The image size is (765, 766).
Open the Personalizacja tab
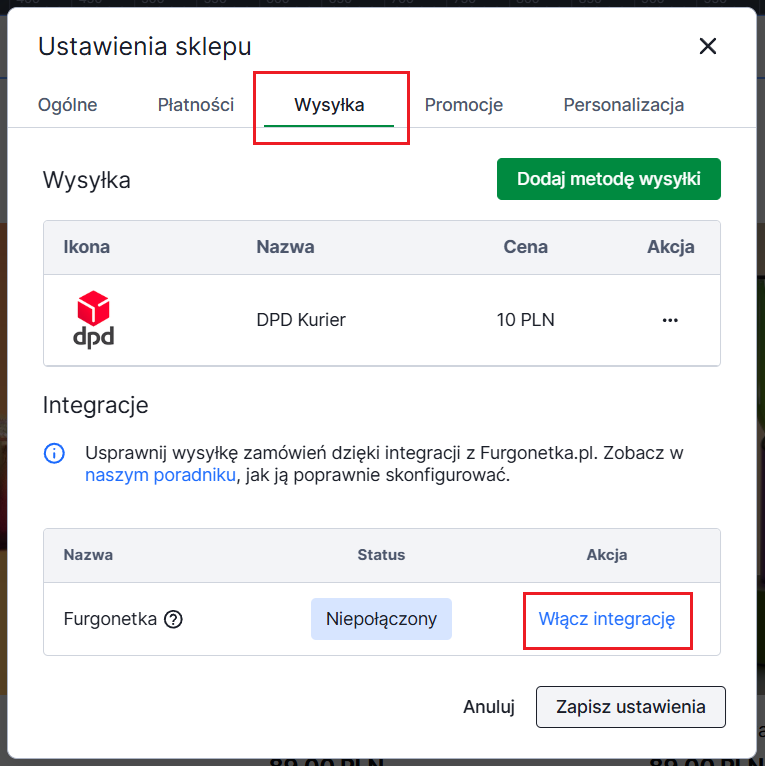(x=623, y=105)
